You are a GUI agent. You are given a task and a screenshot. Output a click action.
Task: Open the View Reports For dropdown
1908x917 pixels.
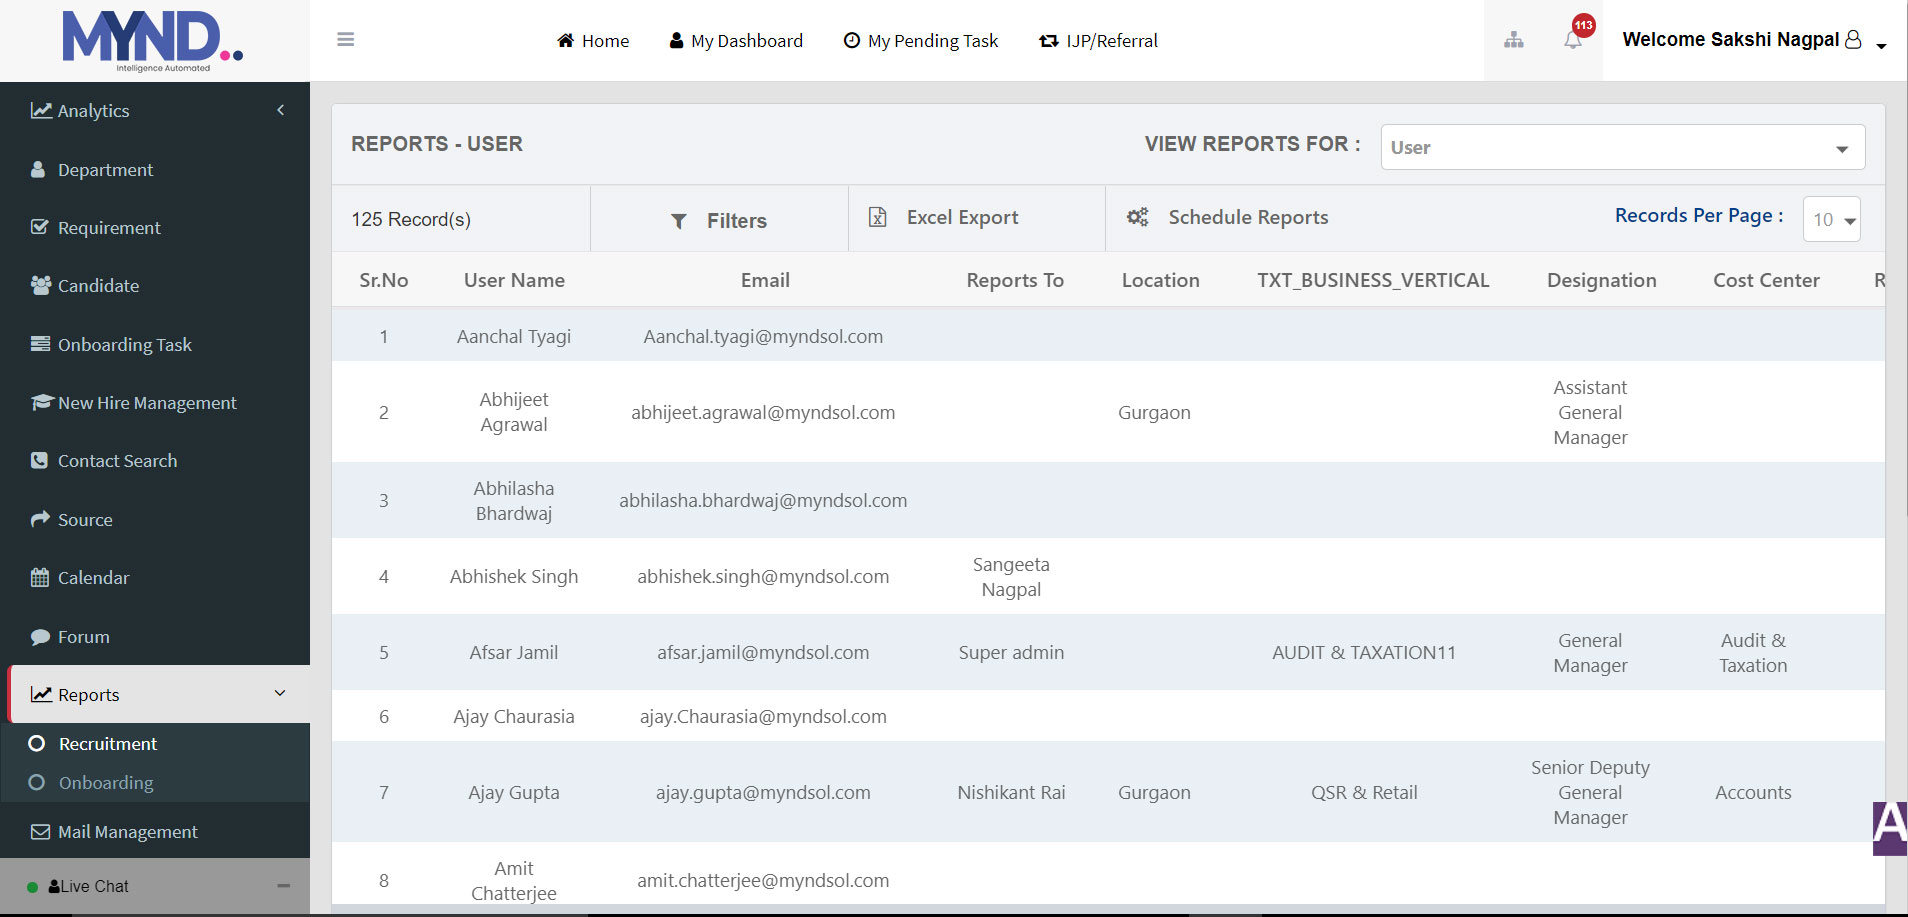coord(1622,147)
